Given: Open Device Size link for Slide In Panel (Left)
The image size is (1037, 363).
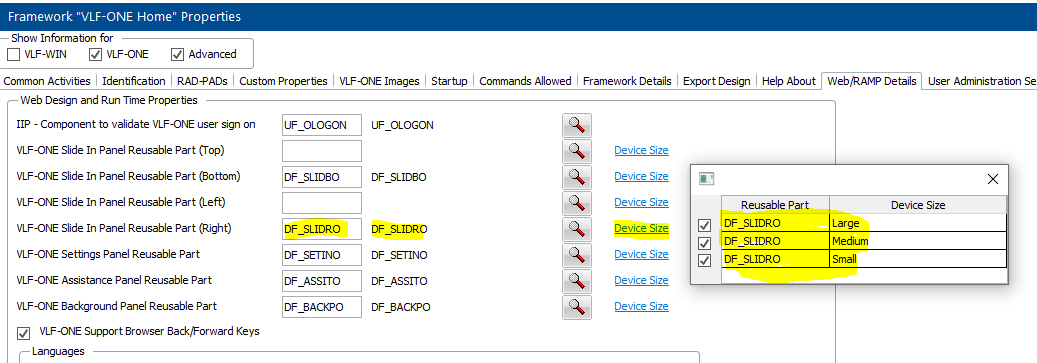Looking at the screenshot, I should pos(641,202).
